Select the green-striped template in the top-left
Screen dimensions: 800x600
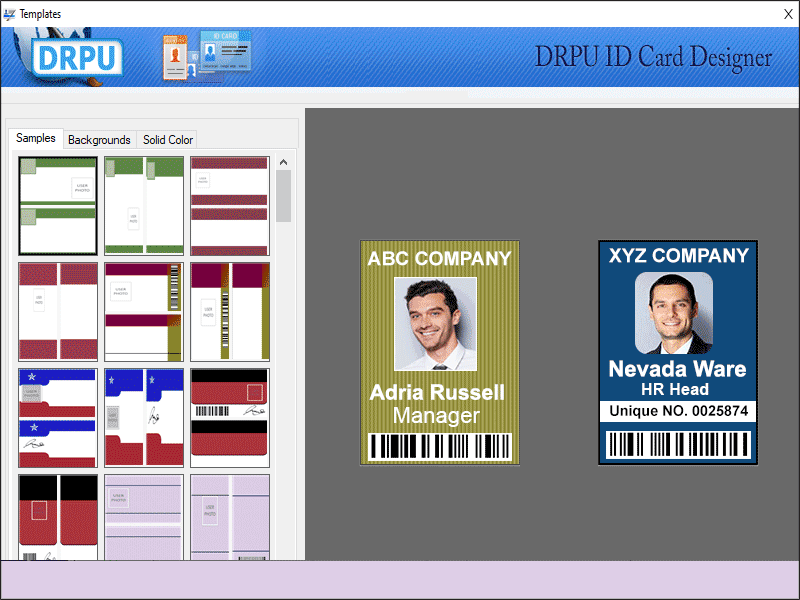(x=57, y=205)
